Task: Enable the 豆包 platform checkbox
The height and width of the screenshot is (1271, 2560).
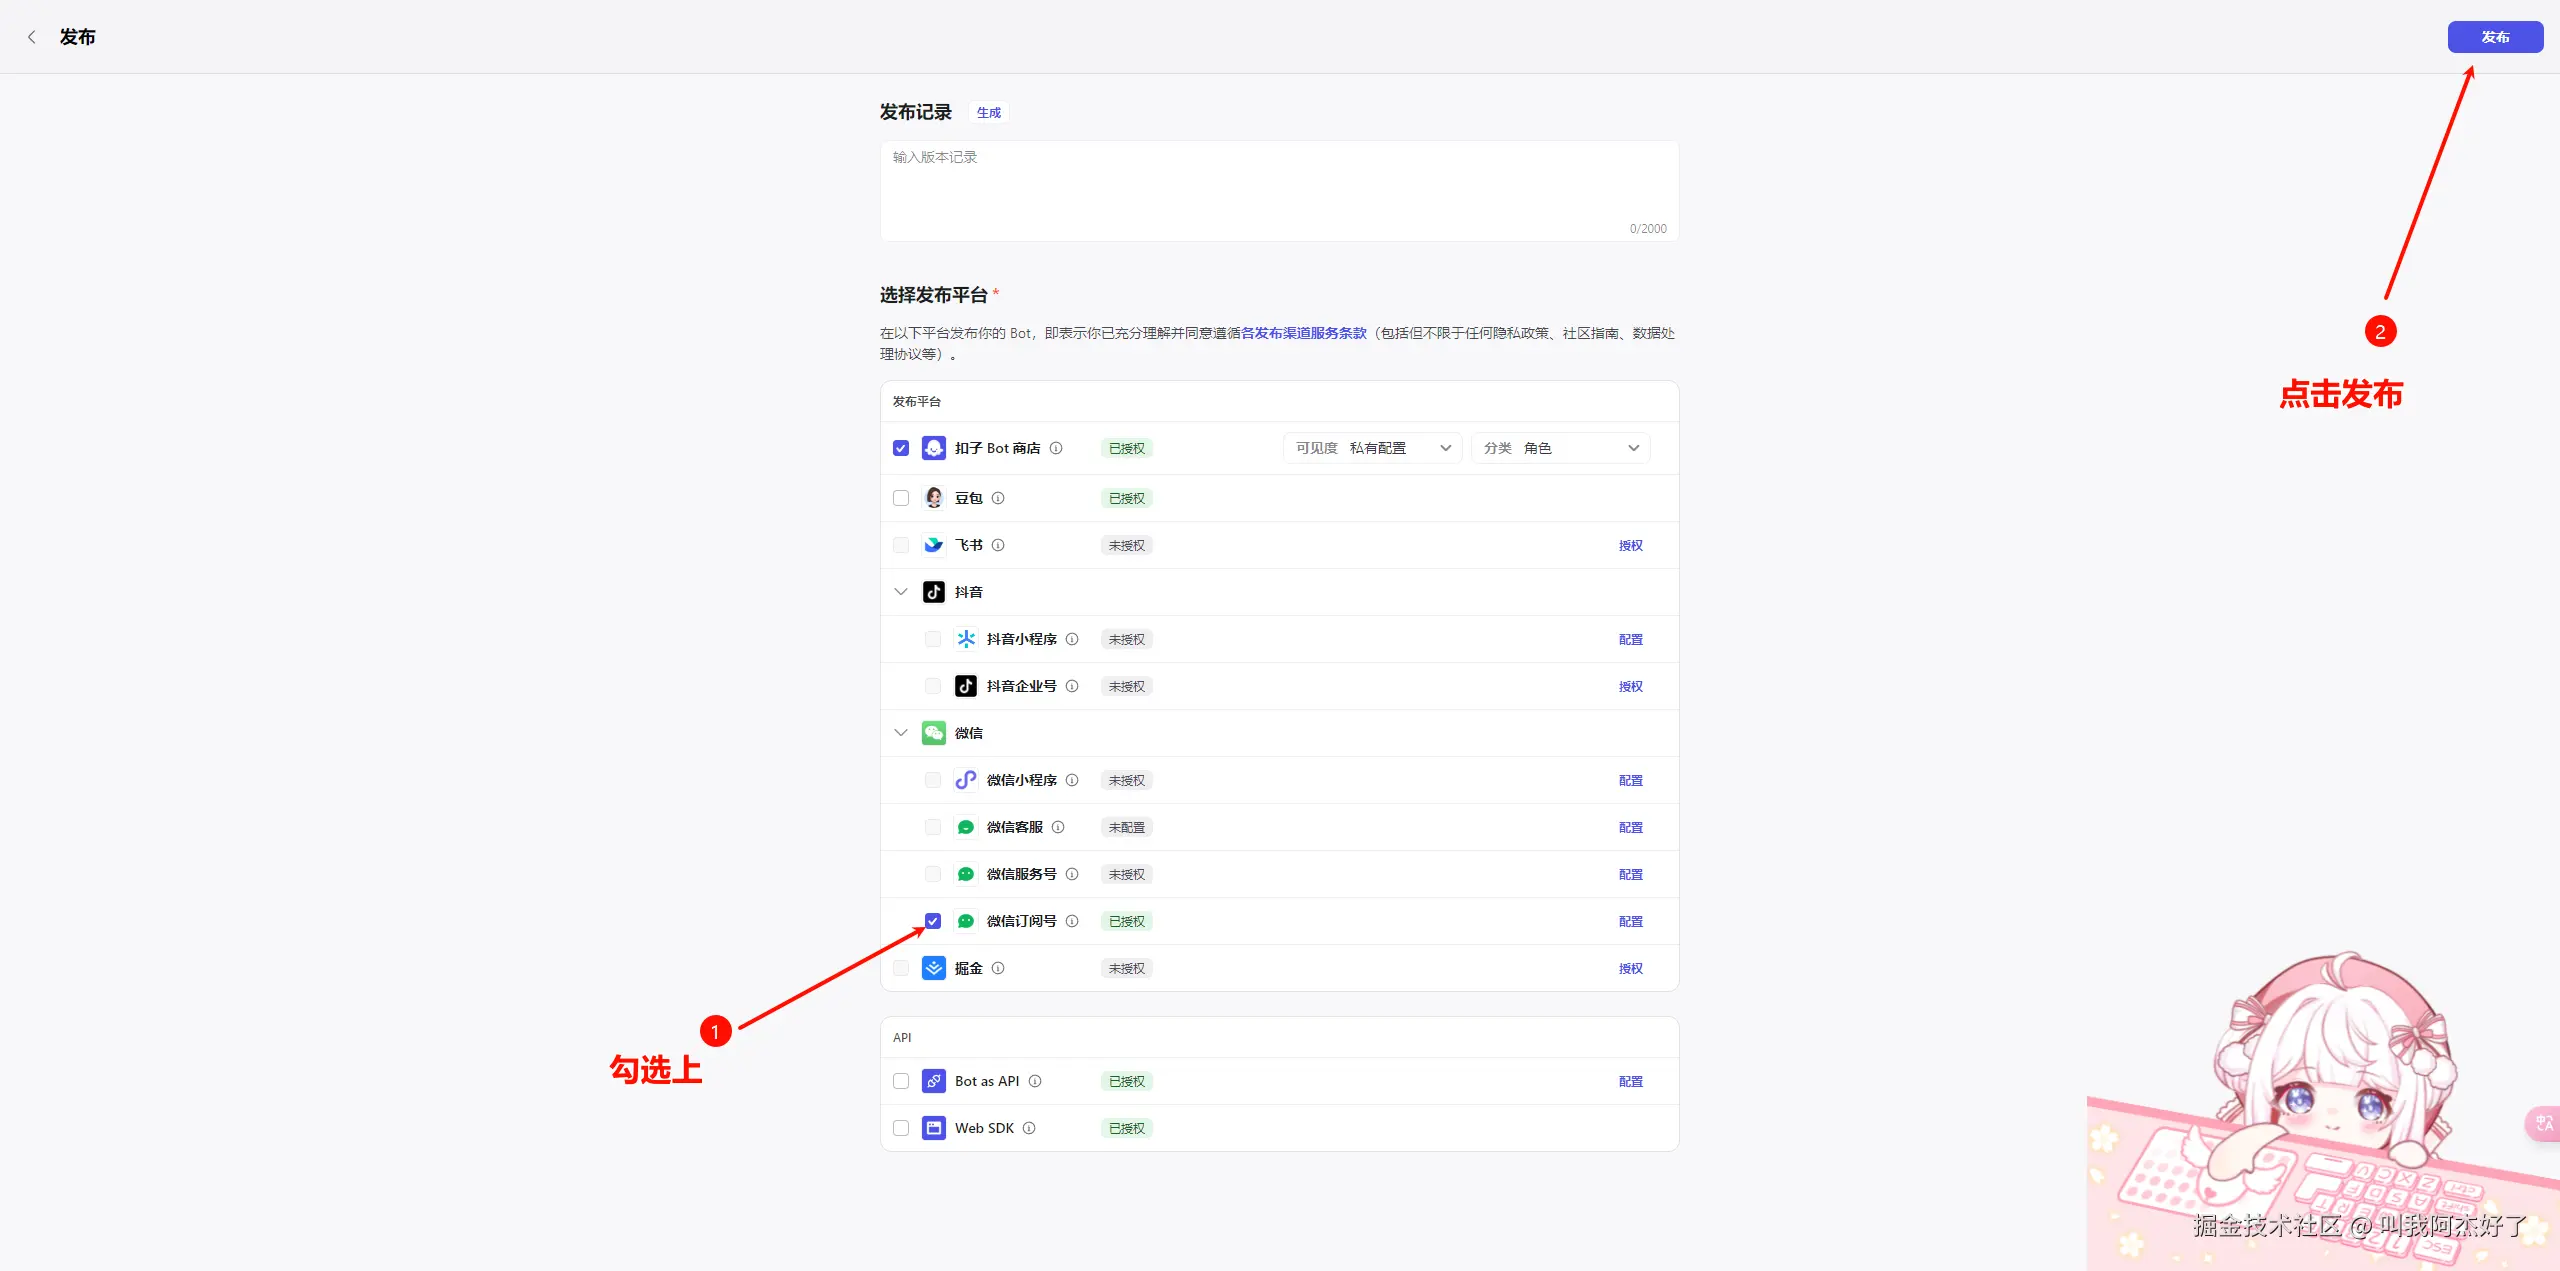Action: [x=901, y=498]
